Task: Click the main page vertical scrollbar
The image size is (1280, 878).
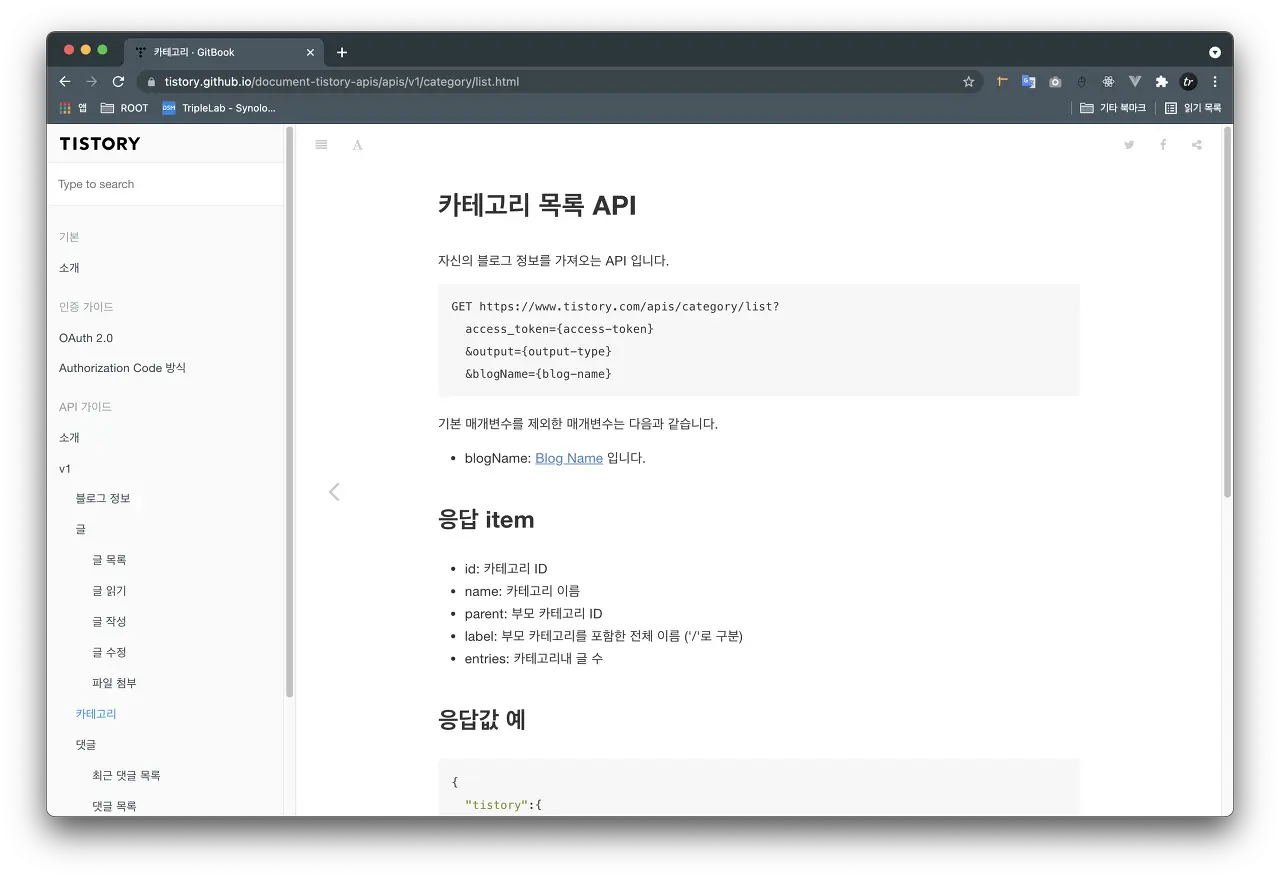Action: pos(1227,312)
